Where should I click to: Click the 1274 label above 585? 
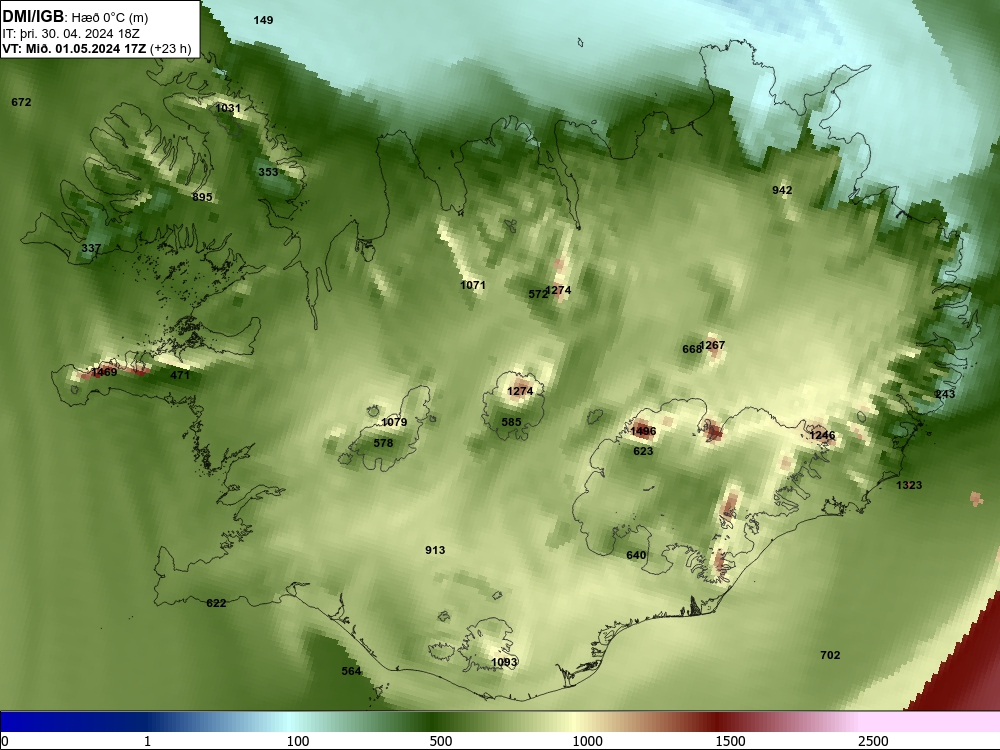520,391
